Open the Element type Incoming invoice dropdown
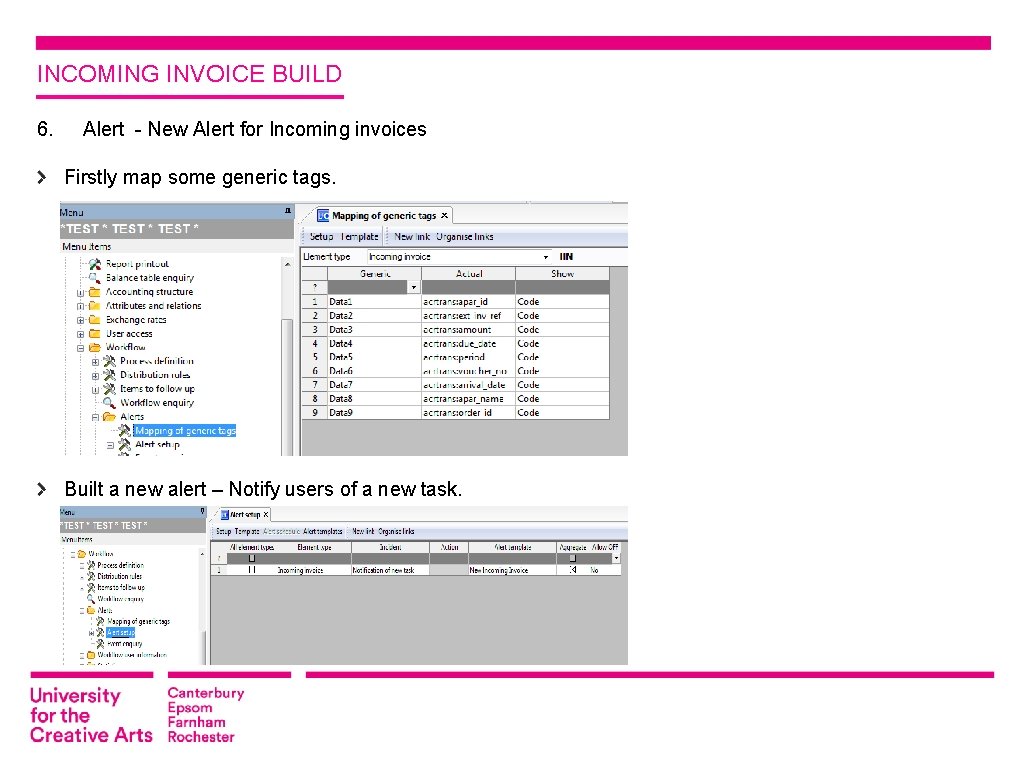The height and width of the screenshot is (768, 1024). pyautogui.click(x=546, y=257)
